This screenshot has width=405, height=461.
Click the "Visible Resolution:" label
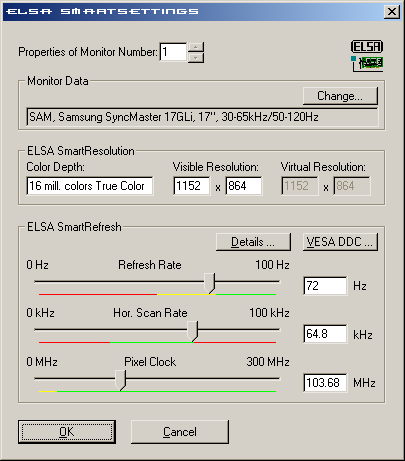coord(216,167)
